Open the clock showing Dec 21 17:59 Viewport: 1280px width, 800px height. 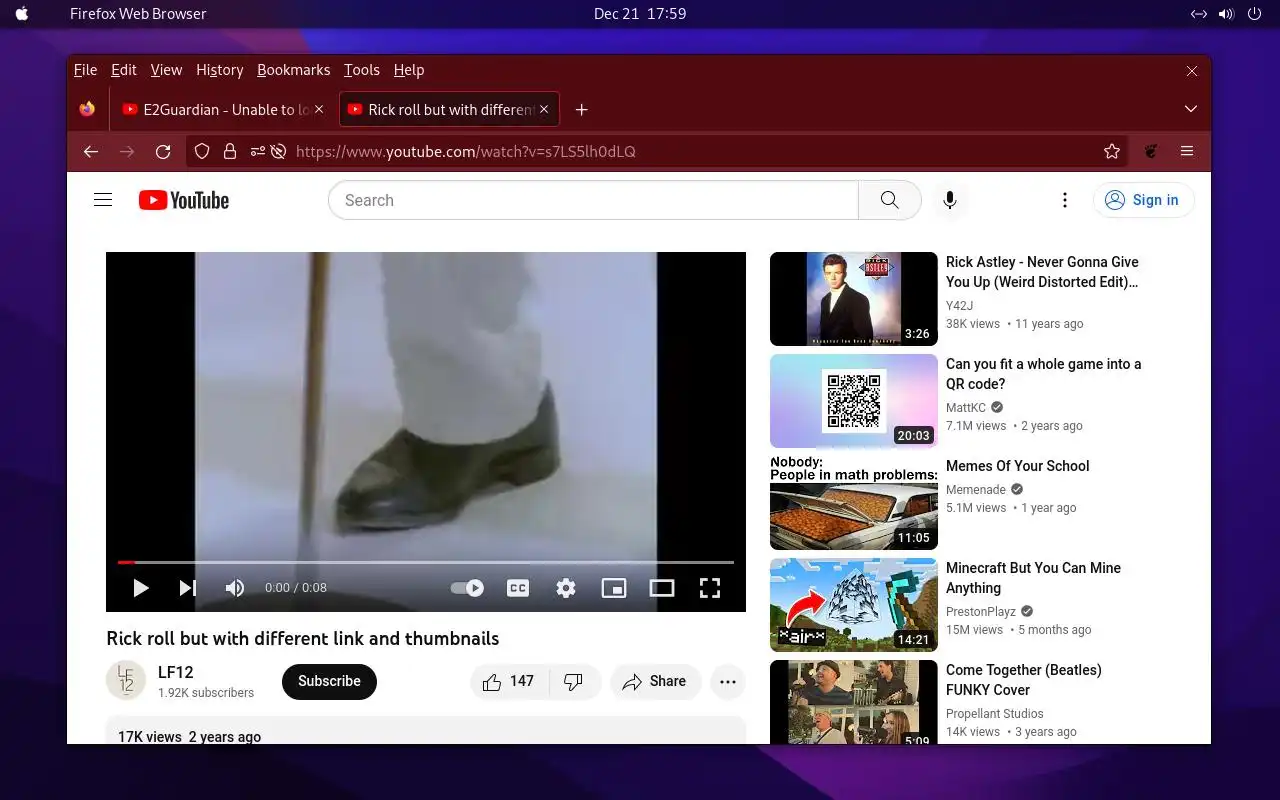point(640,14)
